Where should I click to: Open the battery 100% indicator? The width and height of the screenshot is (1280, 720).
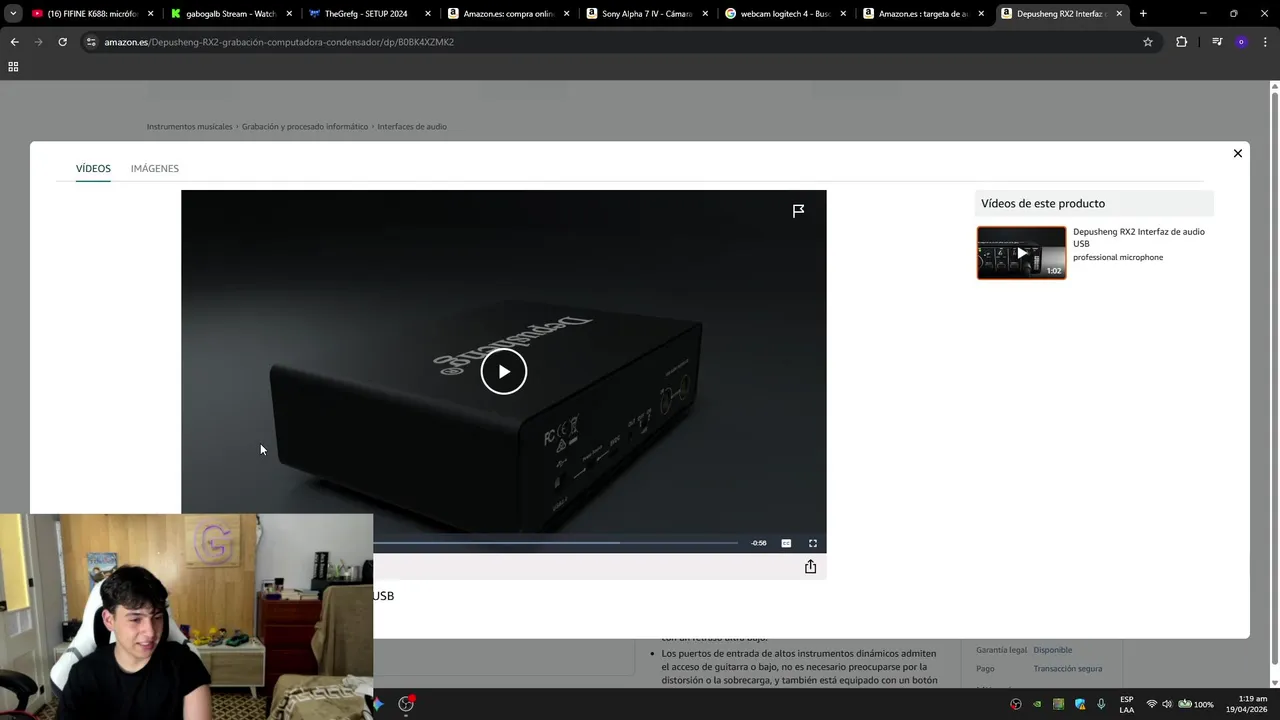click(x=1196, y=704)
